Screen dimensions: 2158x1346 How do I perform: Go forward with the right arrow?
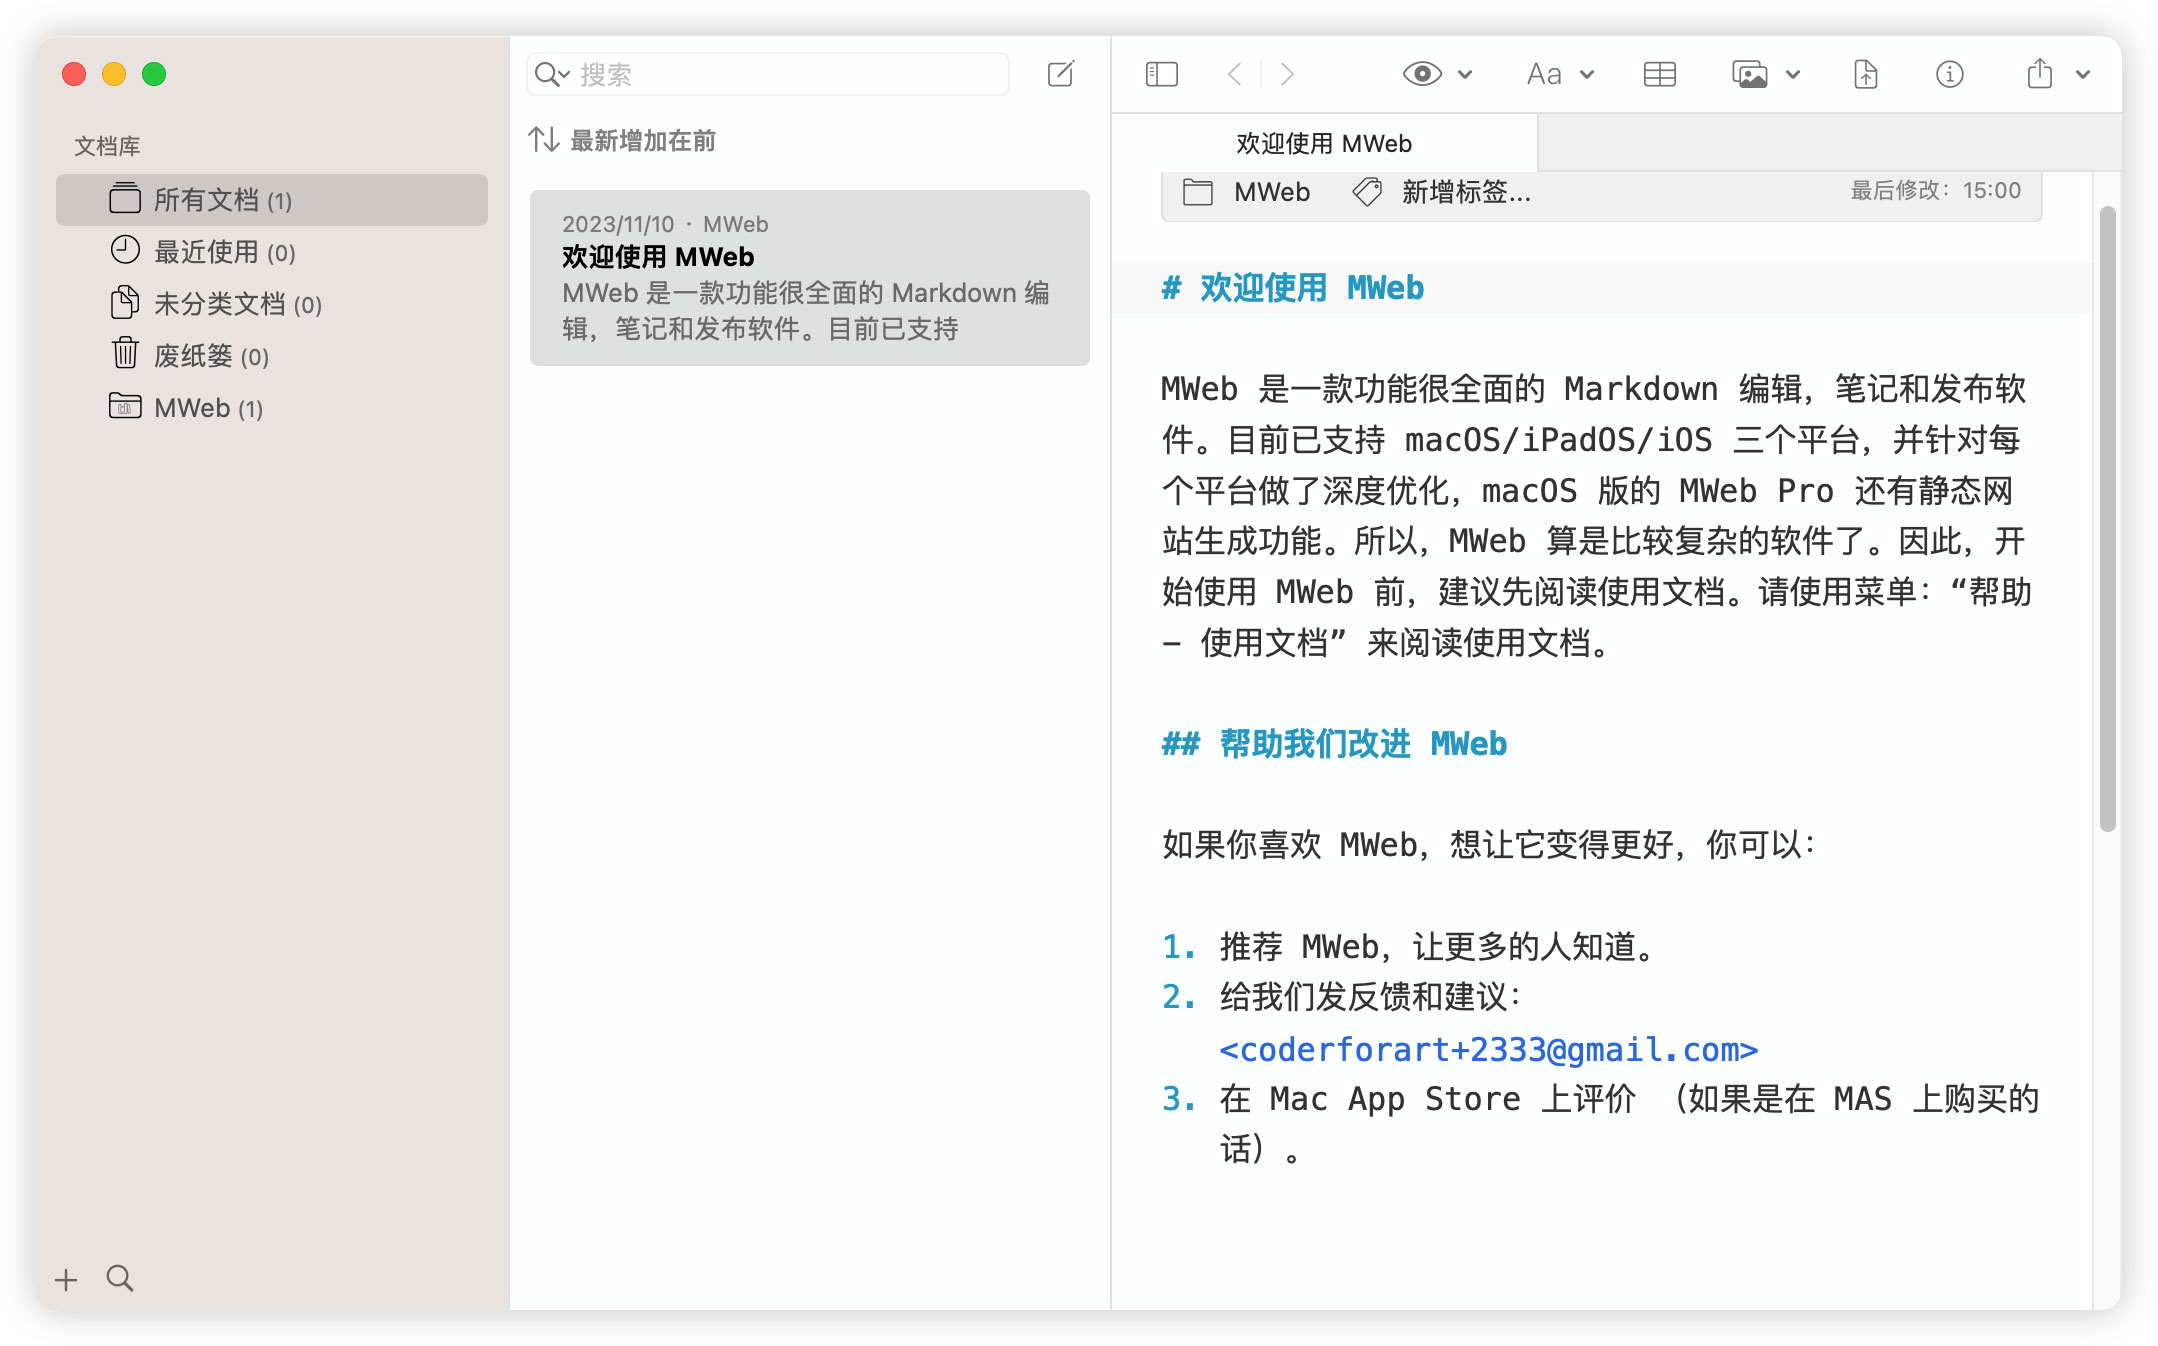pyautogui.click(x=1287, y=74)
